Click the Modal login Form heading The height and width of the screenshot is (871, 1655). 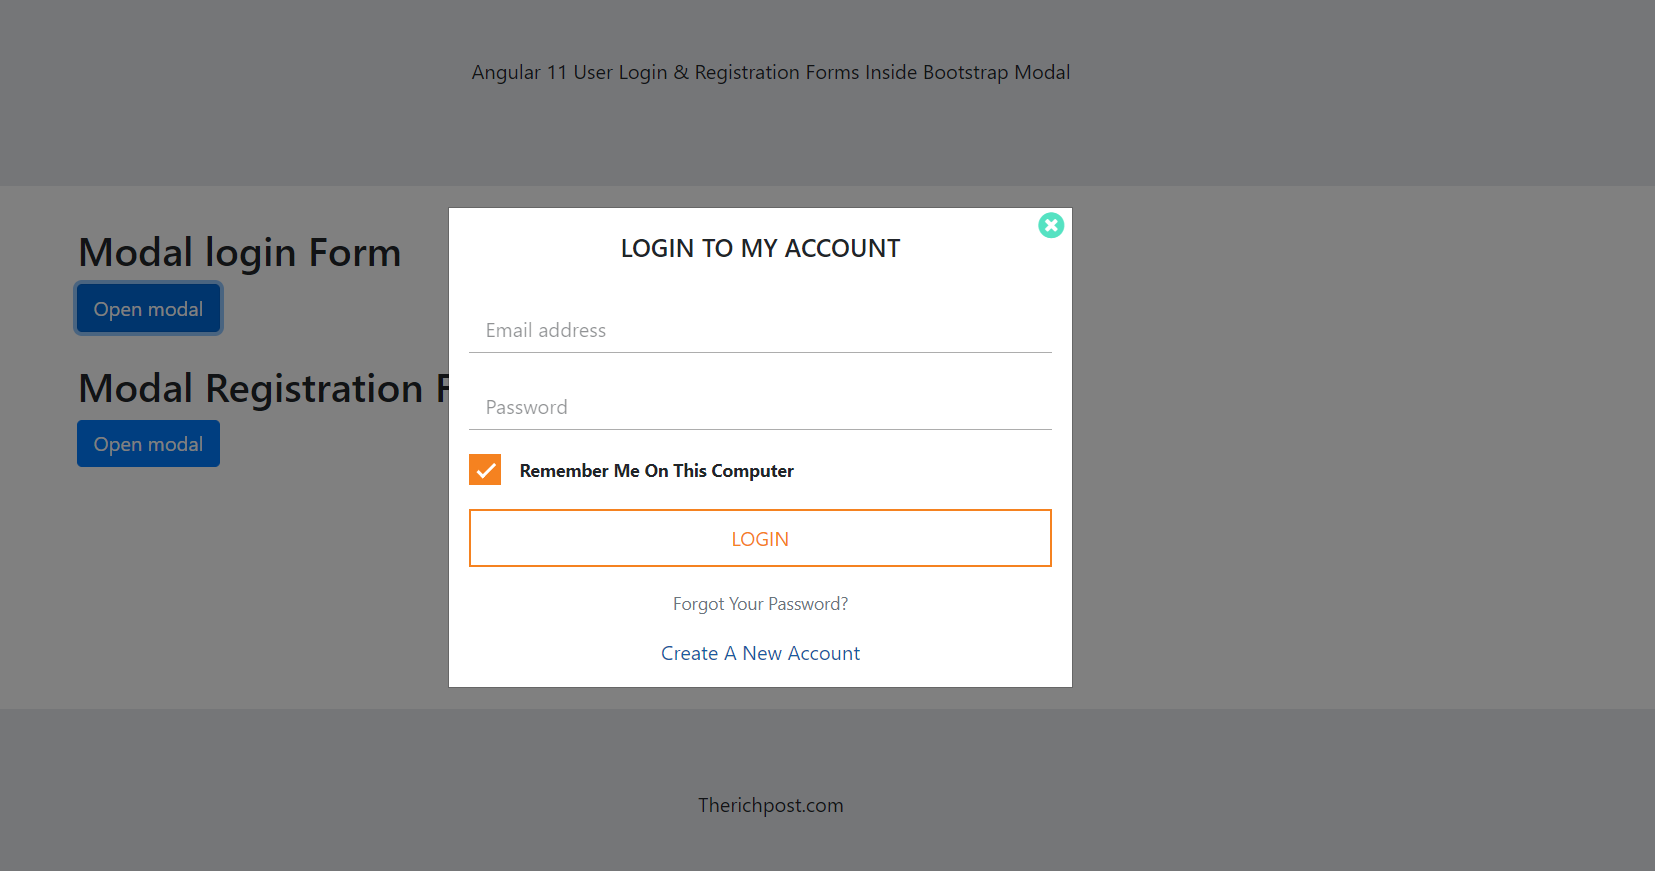click(x=239, y=252)
